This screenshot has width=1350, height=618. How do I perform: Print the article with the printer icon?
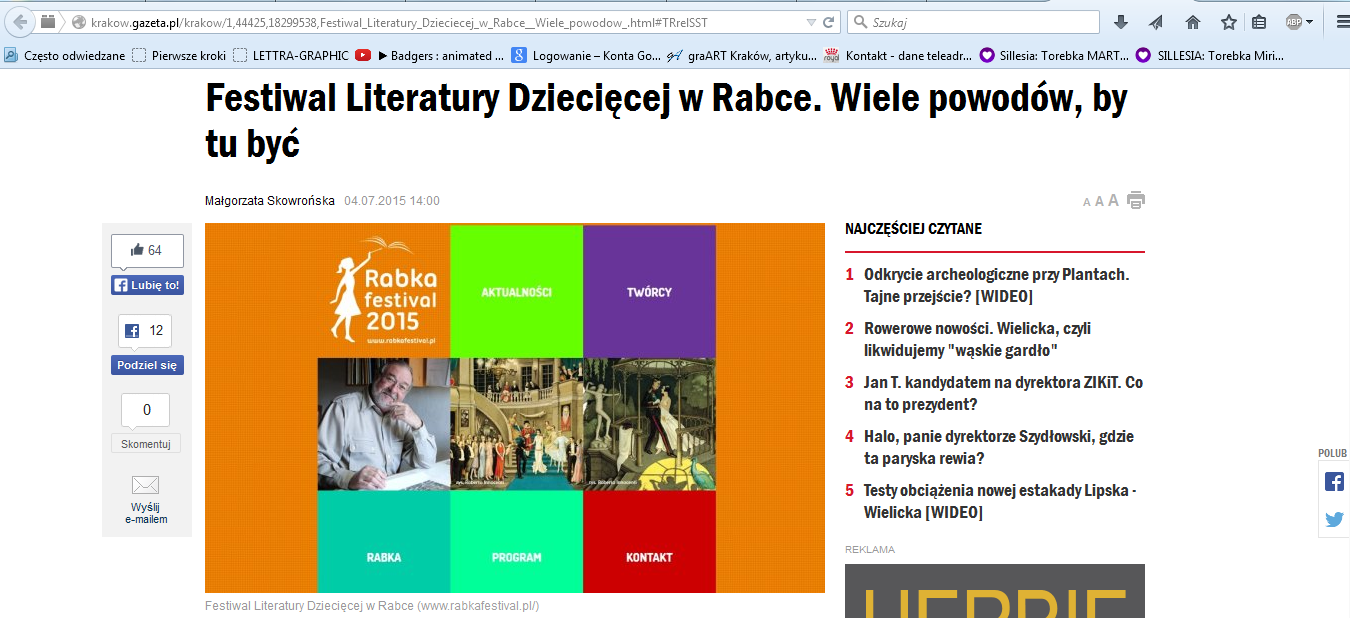1136,200
